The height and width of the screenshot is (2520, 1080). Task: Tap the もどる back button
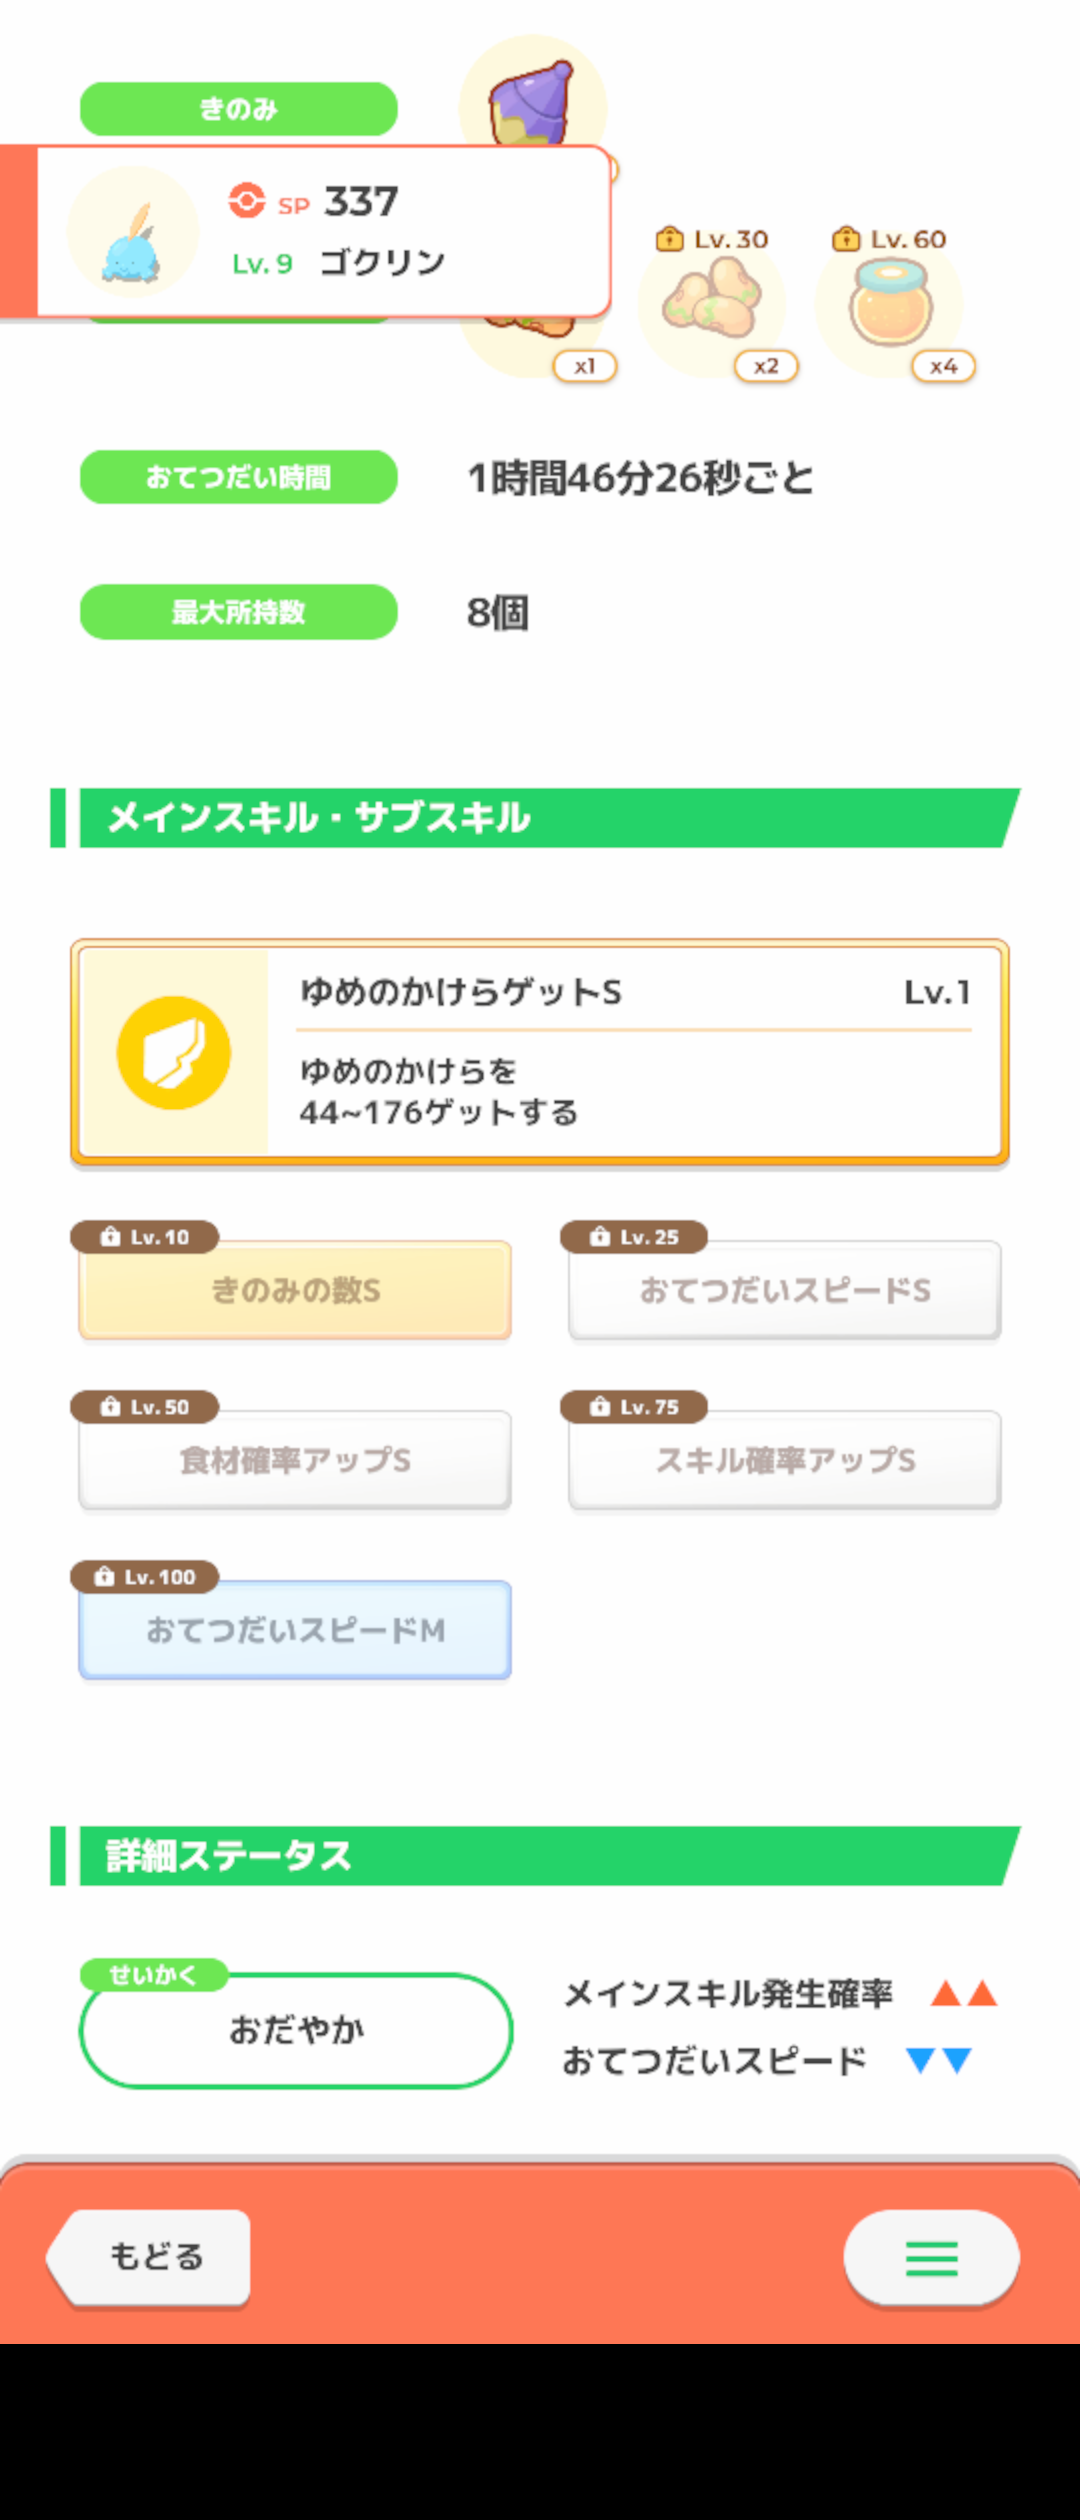pos(149,2258)
